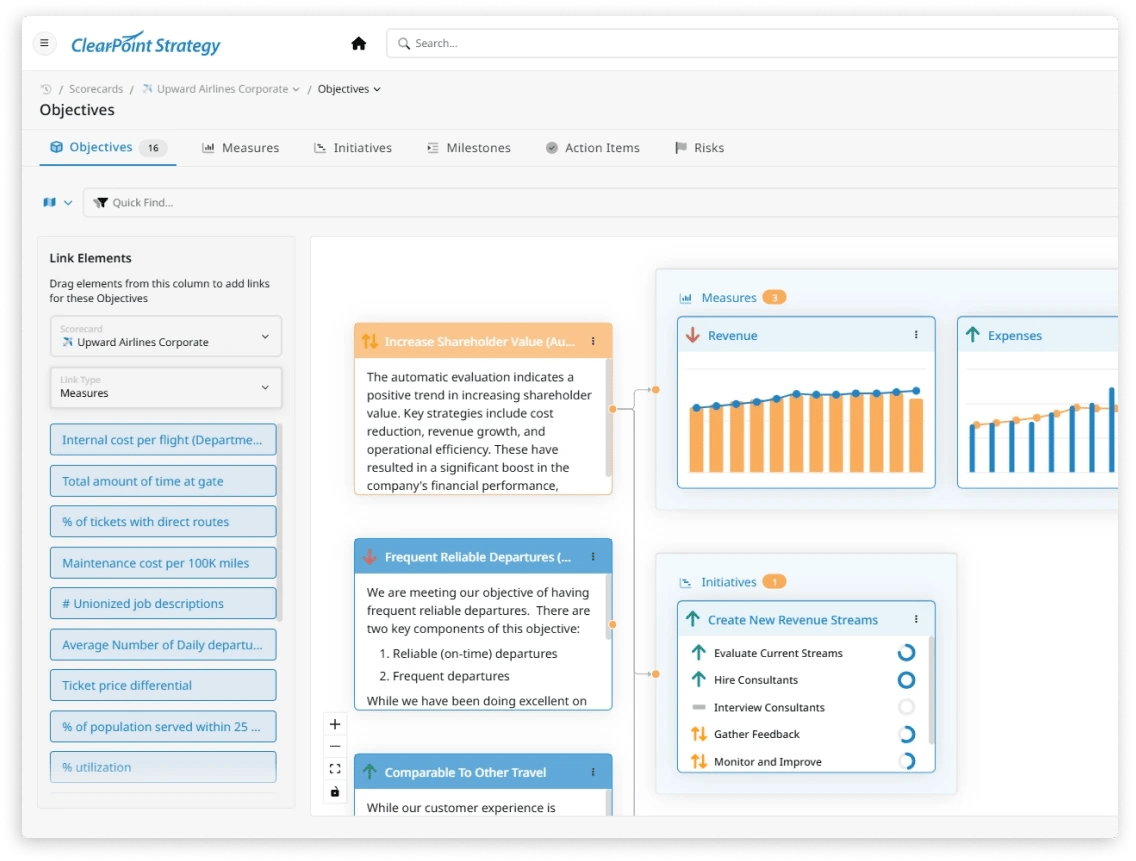The width and height of the screenshot is (1136, 861).
Task: Click Initiatives group gantt icon
Action: pos(685,582)
